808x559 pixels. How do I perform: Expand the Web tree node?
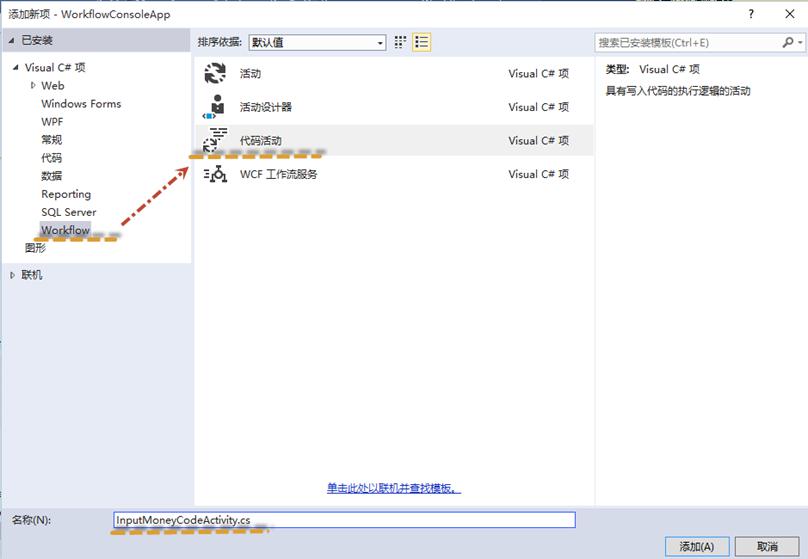(x=33, y=86)
